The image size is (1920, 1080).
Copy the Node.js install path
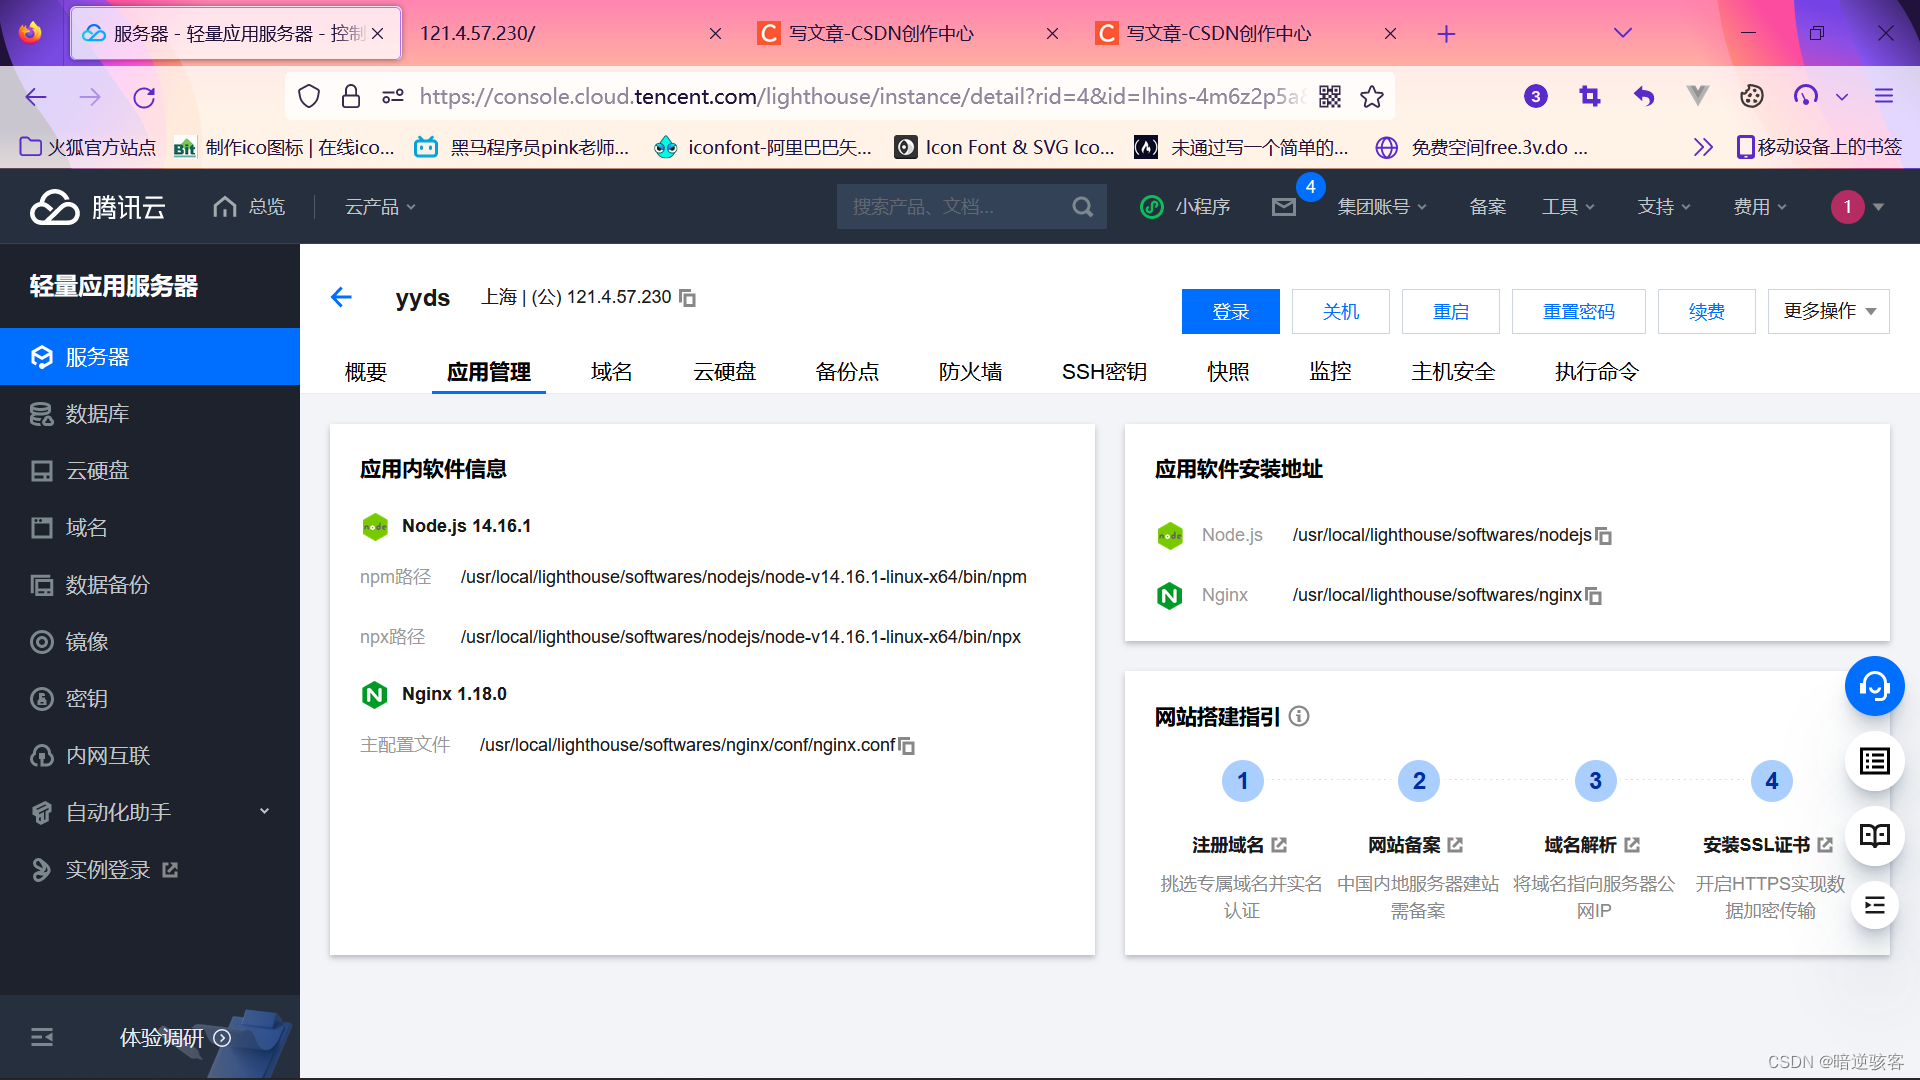(x=1603, y=536)
